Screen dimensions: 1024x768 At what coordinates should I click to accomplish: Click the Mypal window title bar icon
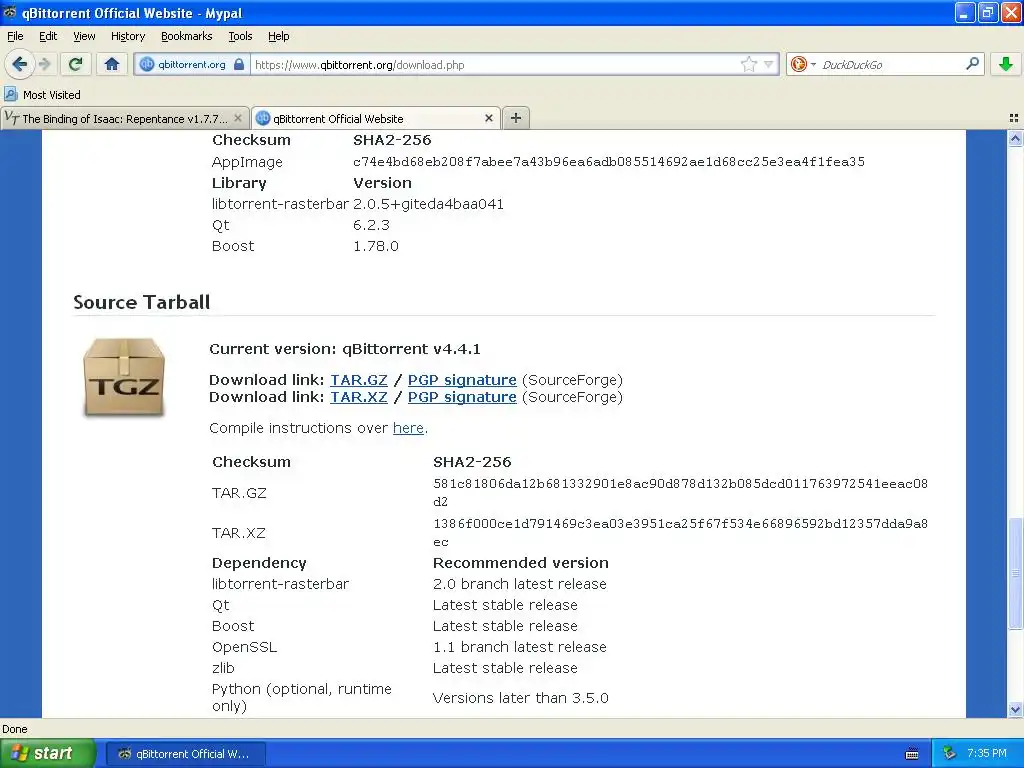point(10,12)
